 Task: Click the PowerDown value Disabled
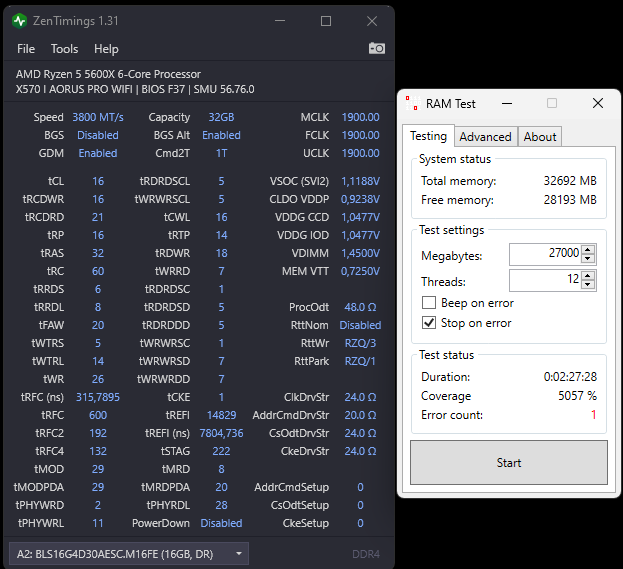pos(221,523)
